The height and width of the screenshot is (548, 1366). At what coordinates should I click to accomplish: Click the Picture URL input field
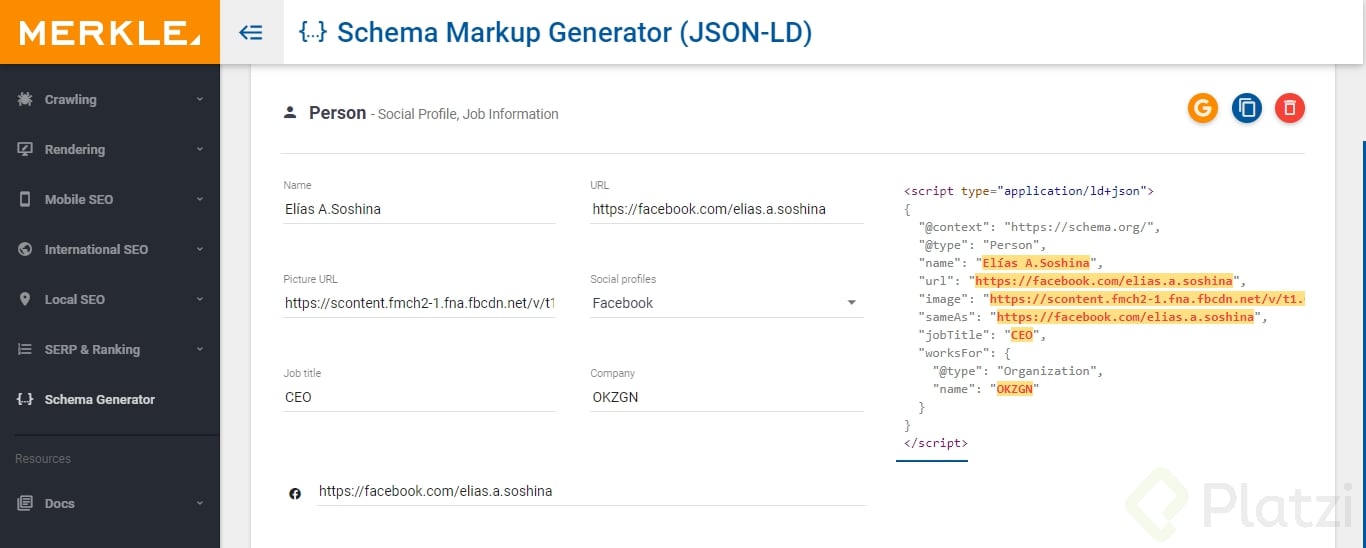419,303
